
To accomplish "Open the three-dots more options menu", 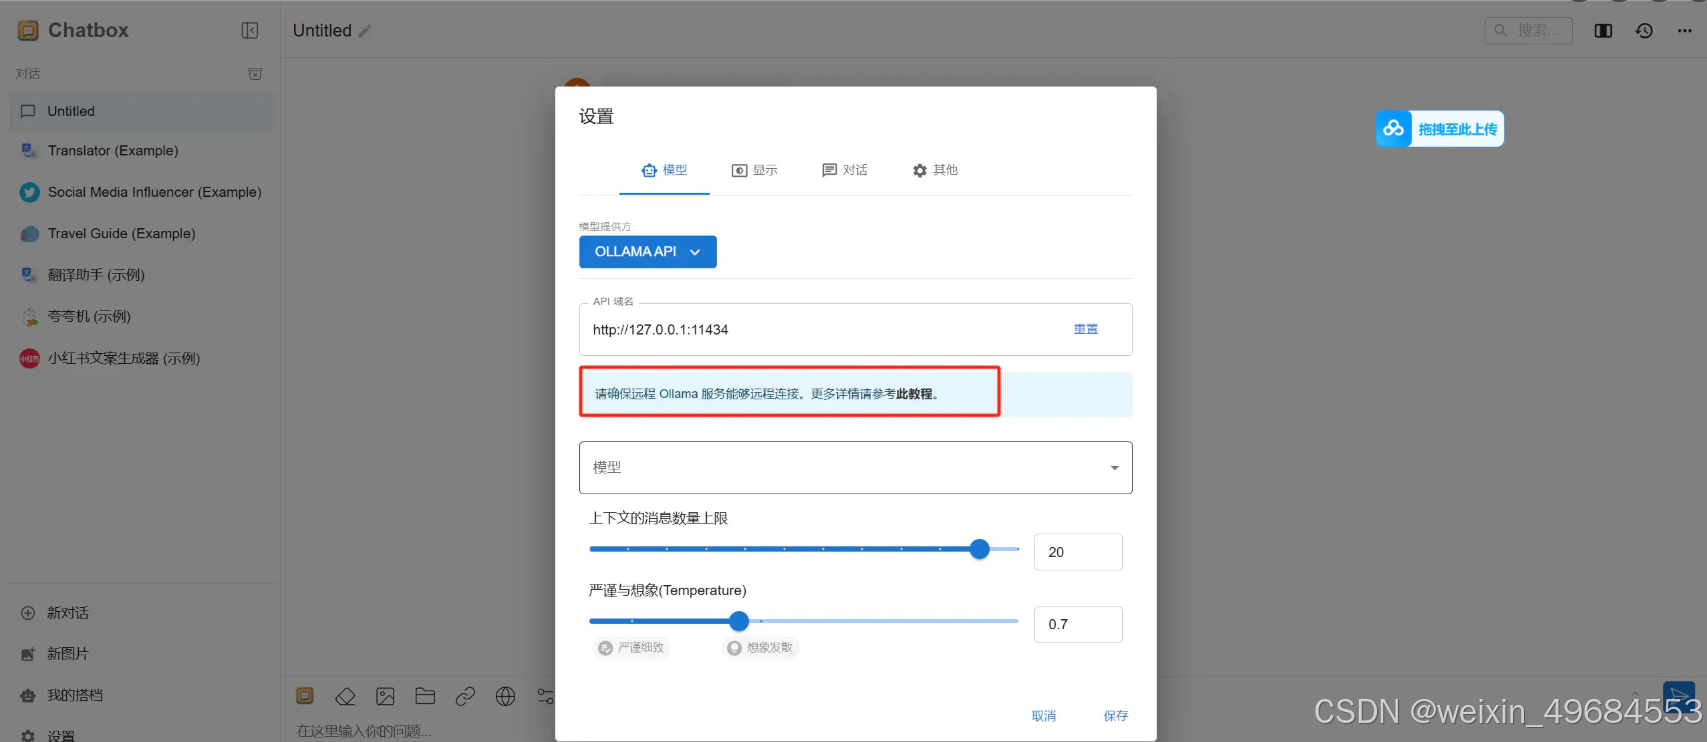I will click(1685, 31).
